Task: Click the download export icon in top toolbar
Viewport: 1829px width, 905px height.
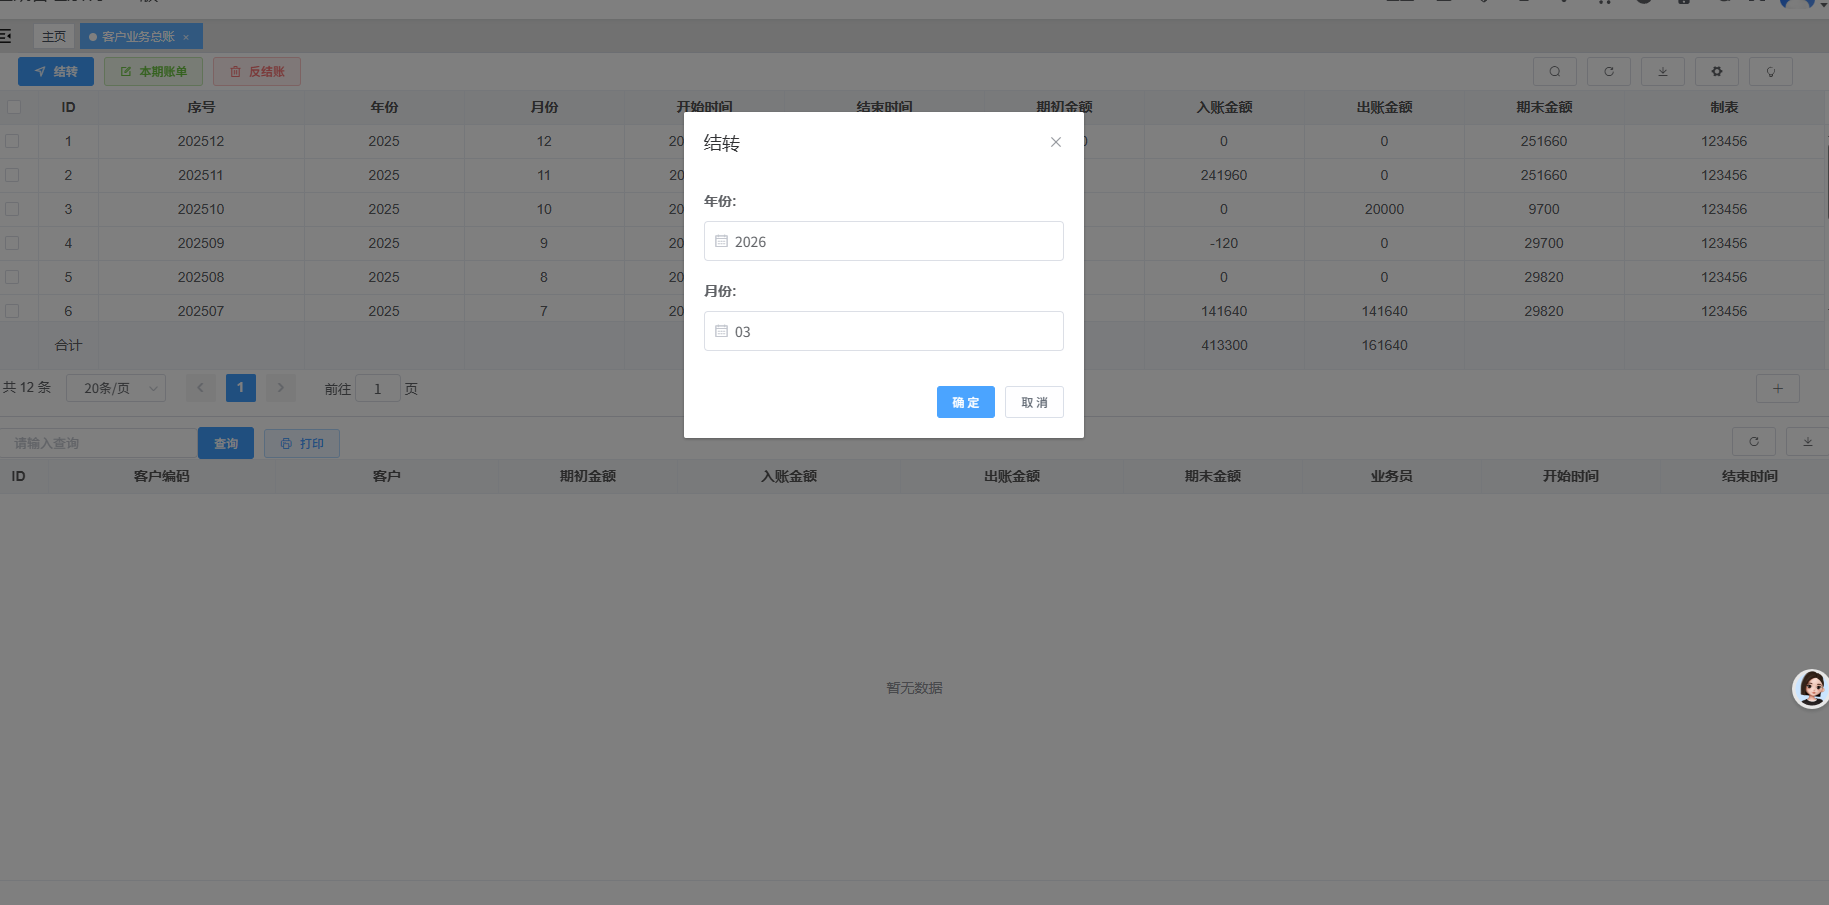Action: tap(1662, 72)
